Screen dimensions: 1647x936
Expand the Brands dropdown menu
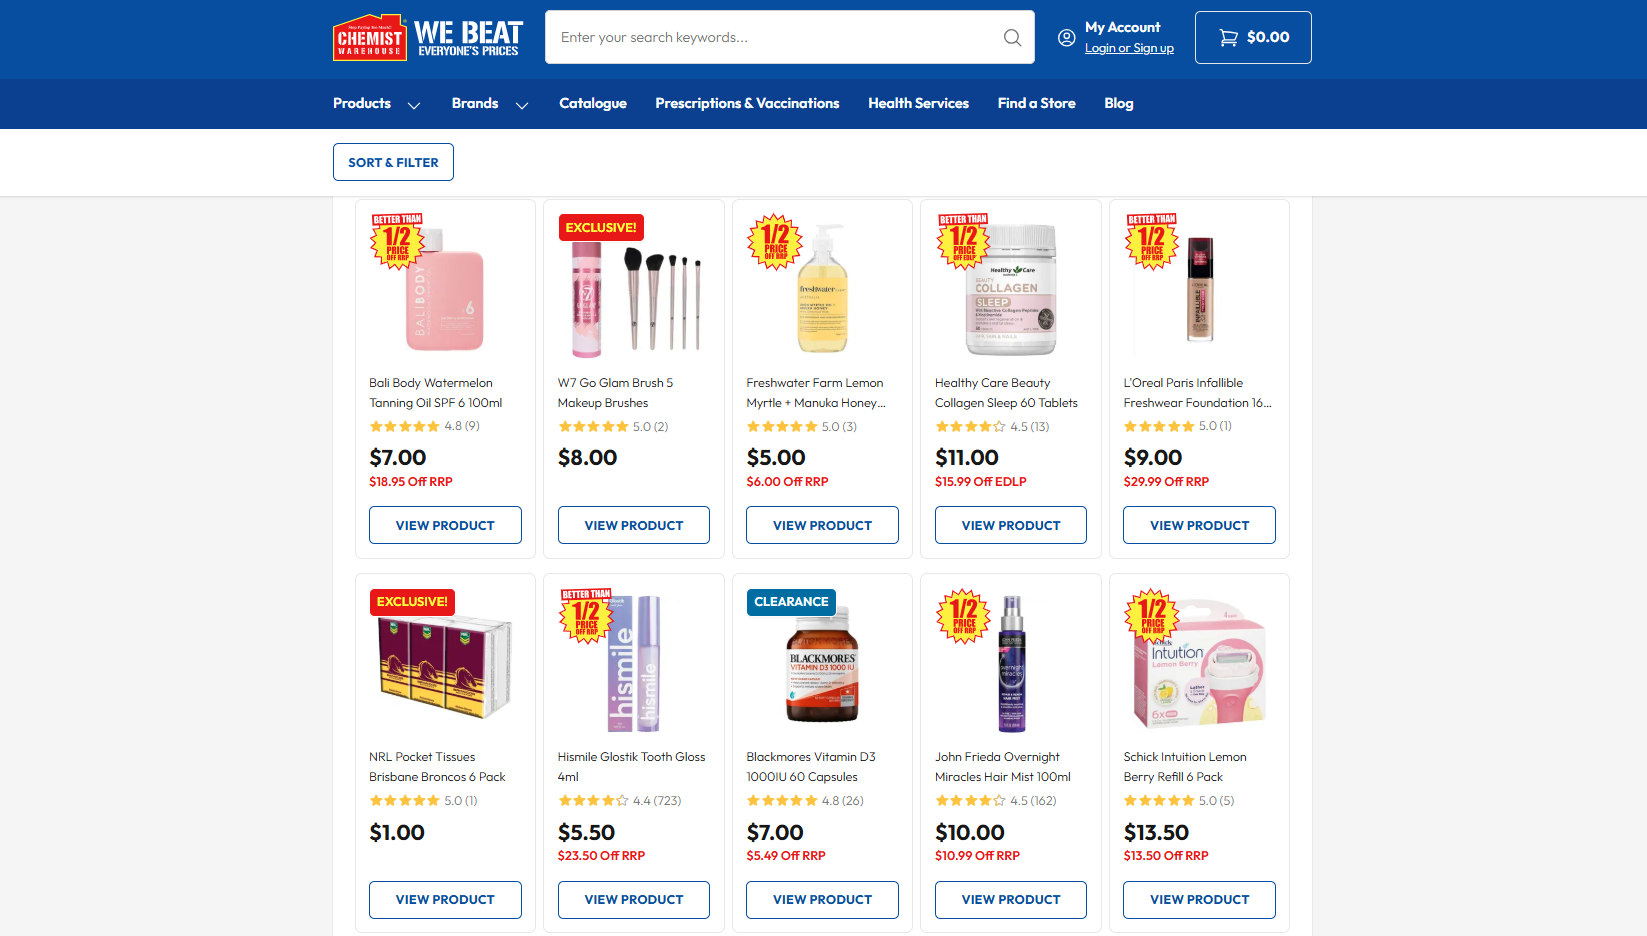click(490, 104)
